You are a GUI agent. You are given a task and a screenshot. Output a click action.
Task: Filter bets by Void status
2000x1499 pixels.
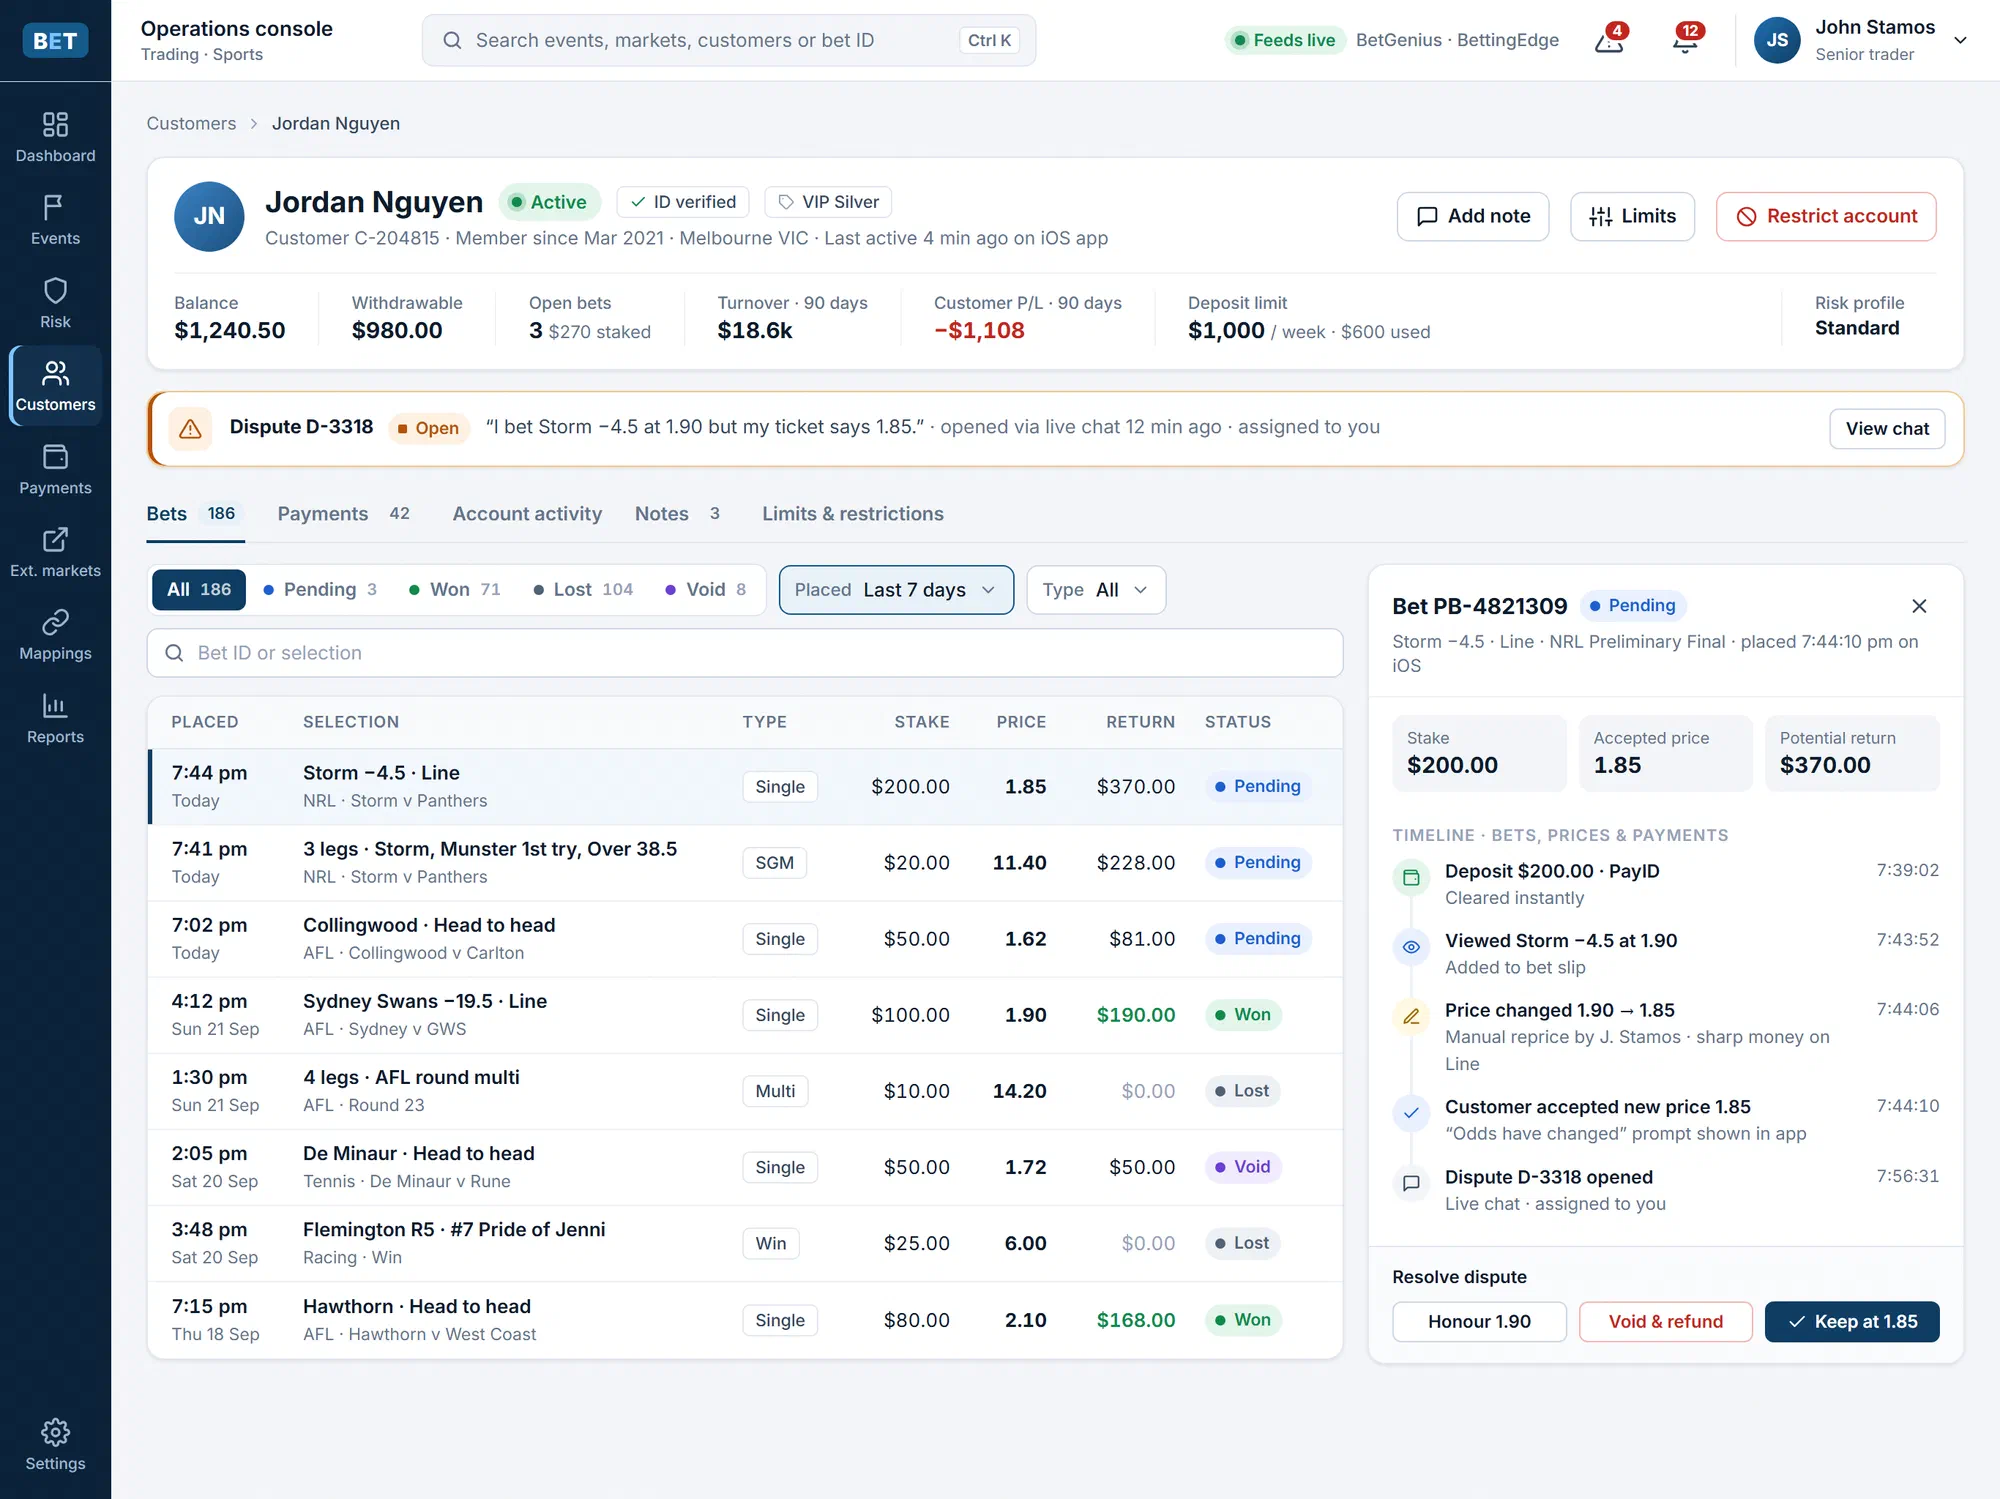point(706,590)
